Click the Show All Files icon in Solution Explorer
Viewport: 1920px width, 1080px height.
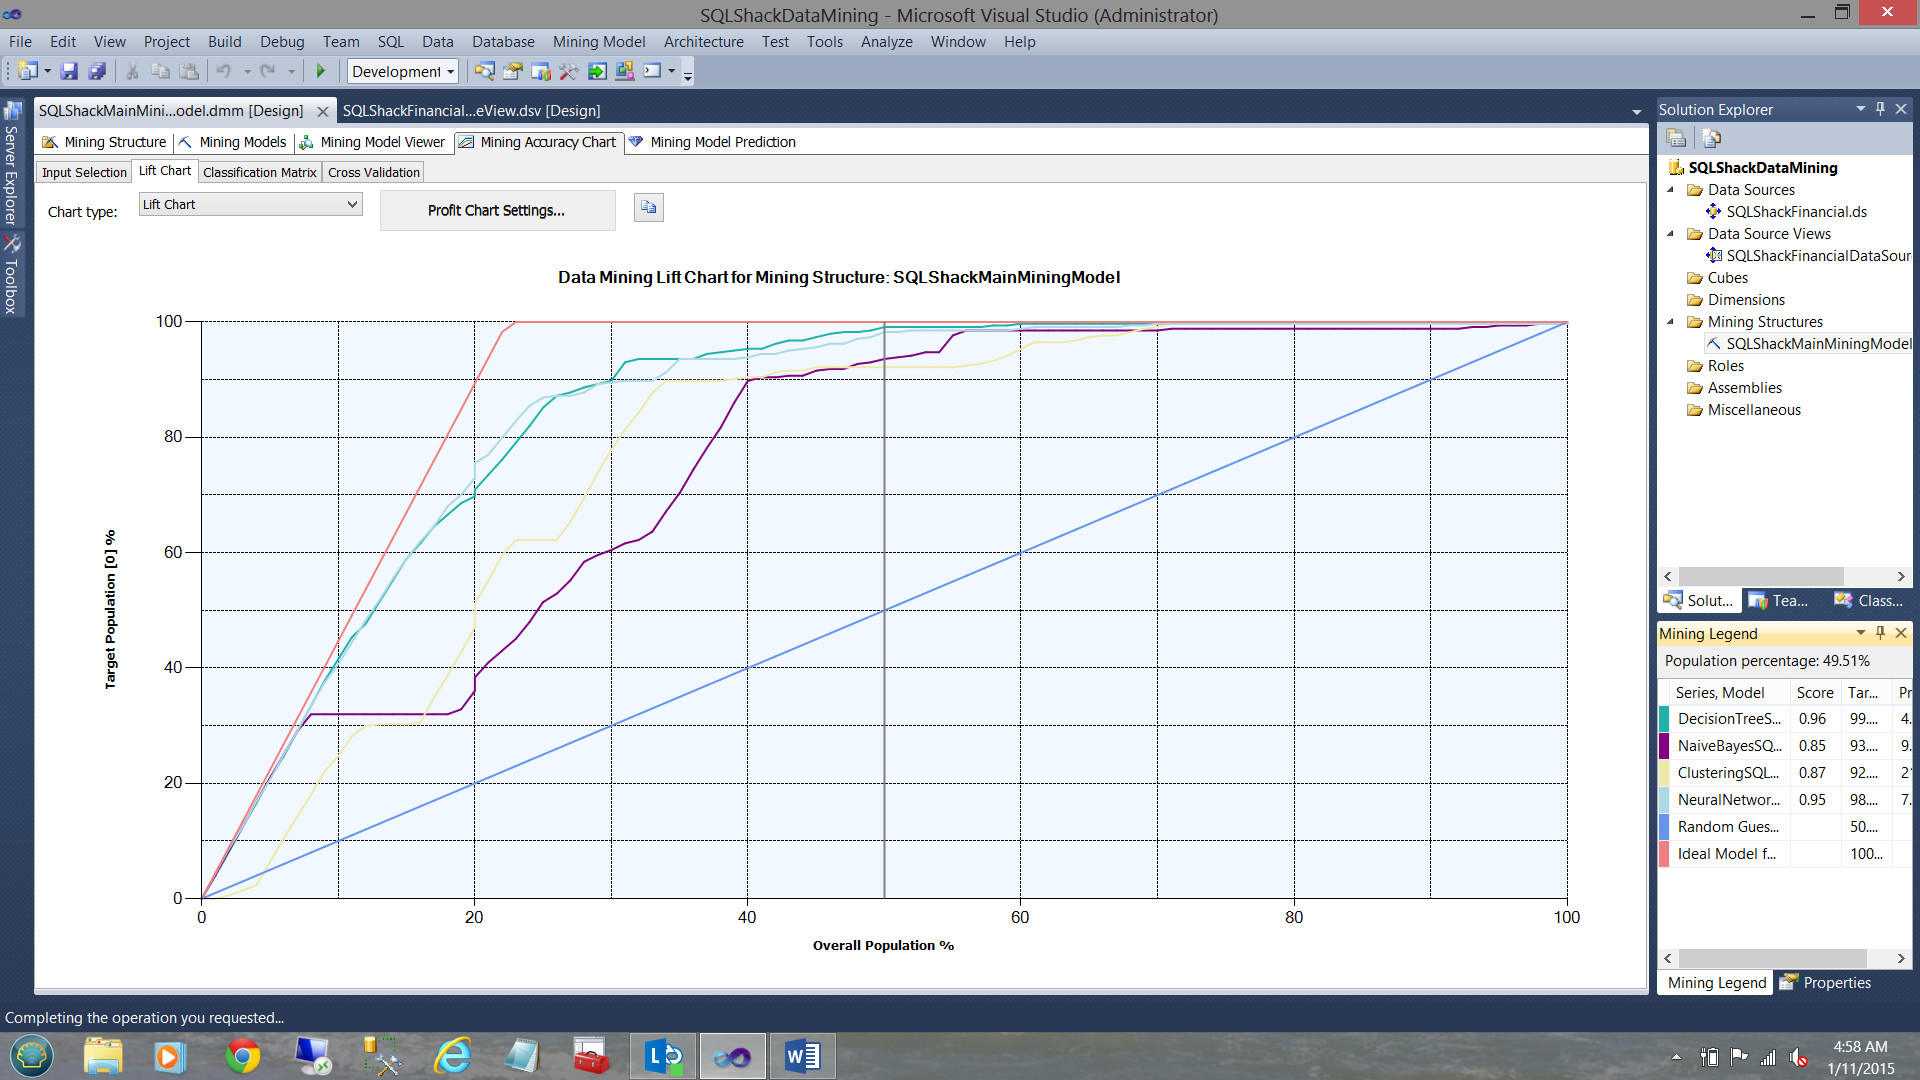click(x=1711, y=138)
